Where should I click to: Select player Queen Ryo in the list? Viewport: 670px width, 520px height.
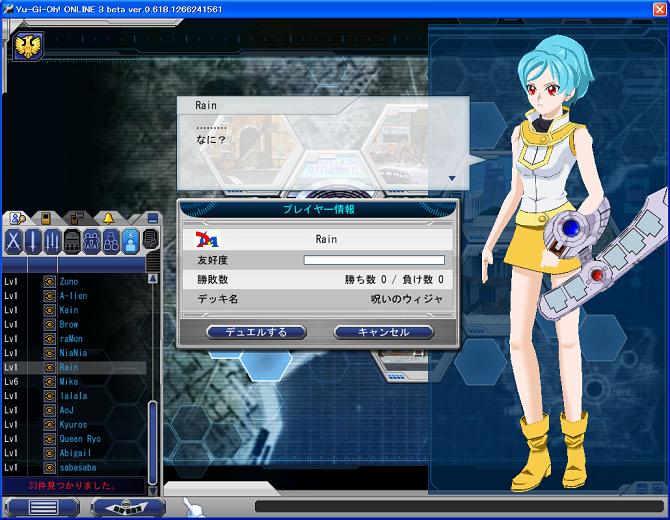(x=80, y=439)
